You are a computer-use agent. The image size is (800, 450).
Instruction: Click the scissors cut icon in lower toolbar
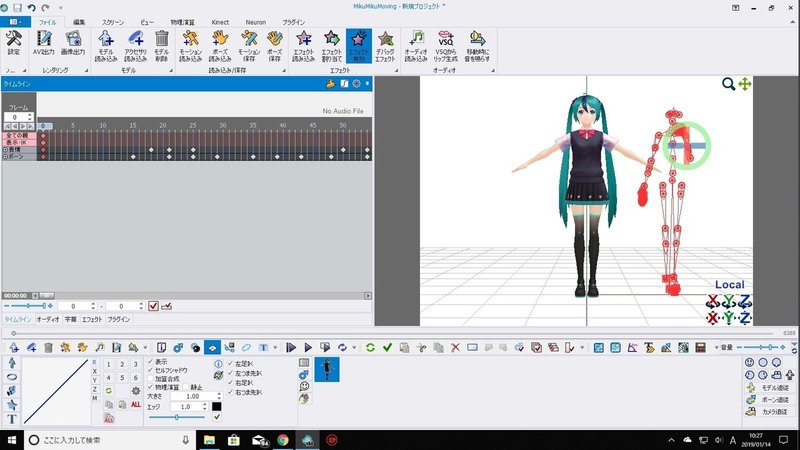coord(421,347)
